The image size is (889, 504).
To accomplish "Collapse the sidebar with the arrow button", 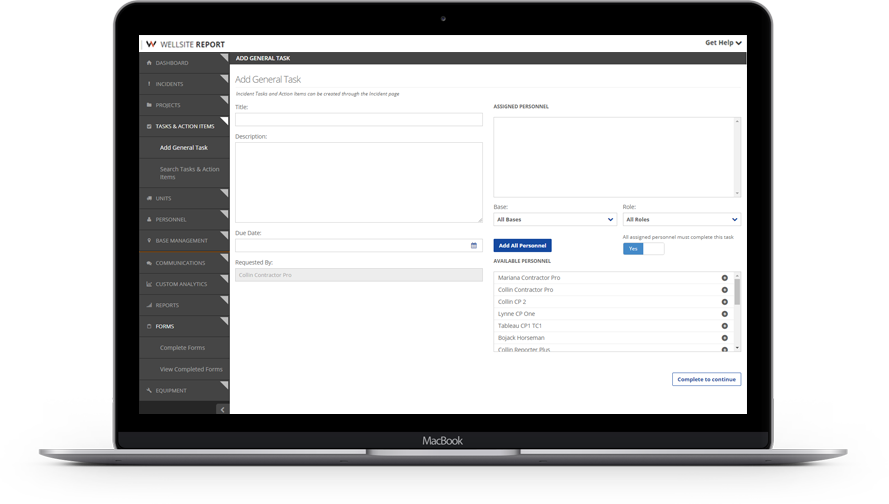I will pos(222,409).
